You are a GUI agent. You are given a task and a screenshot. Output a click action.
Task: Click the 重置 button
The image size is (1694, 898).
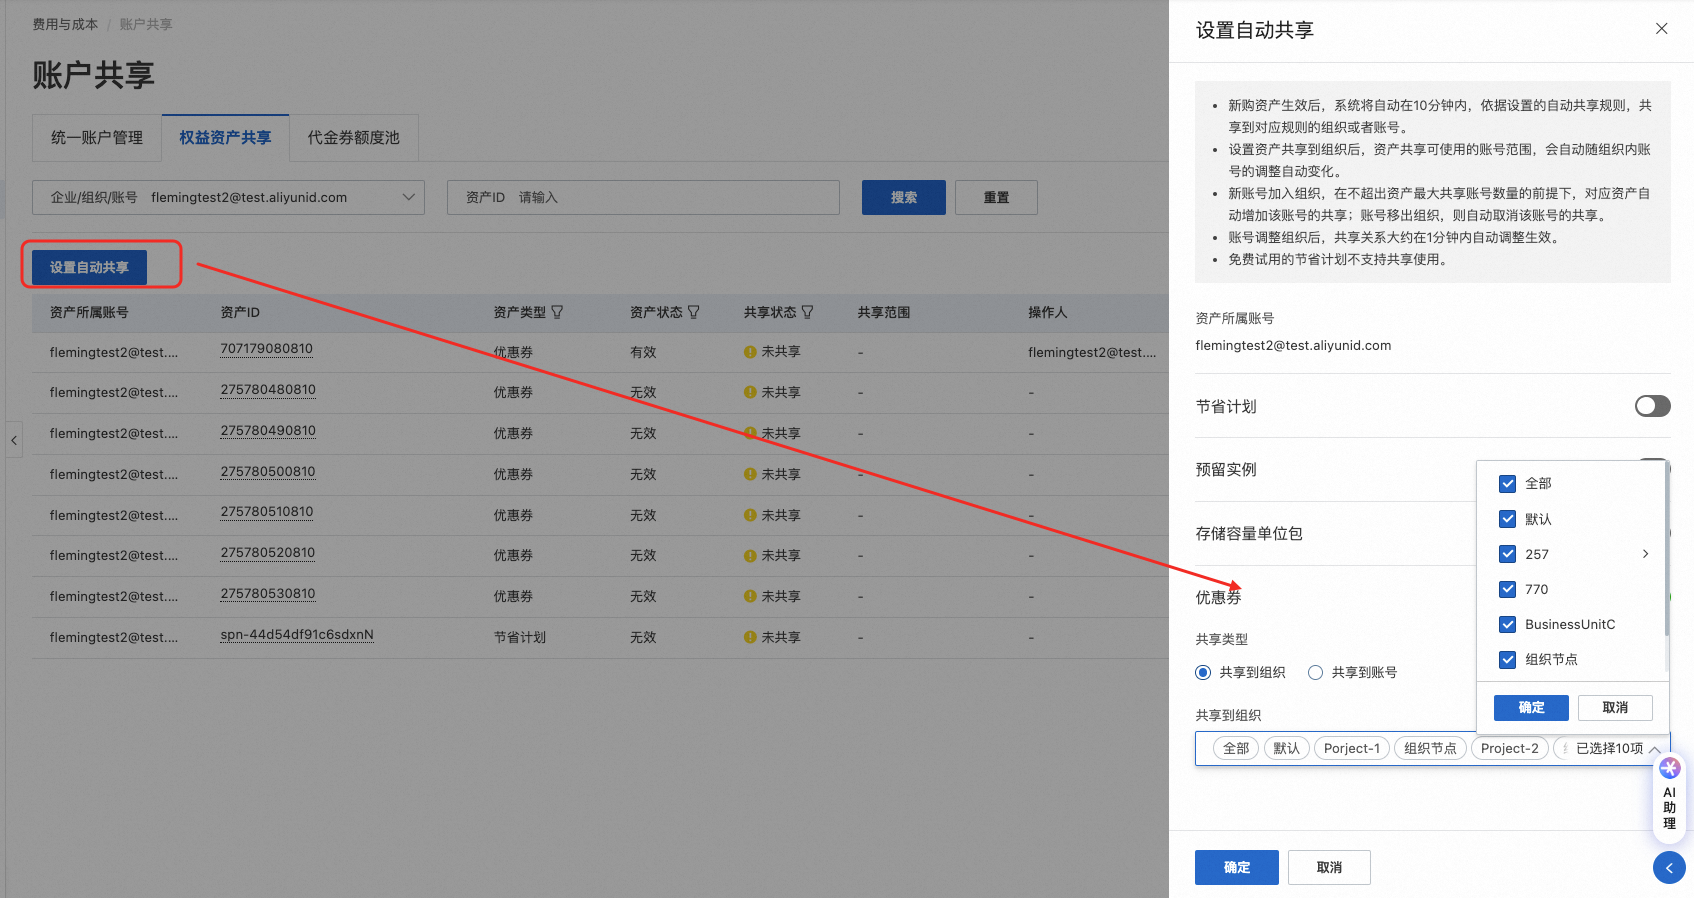[x=996, y=198]
